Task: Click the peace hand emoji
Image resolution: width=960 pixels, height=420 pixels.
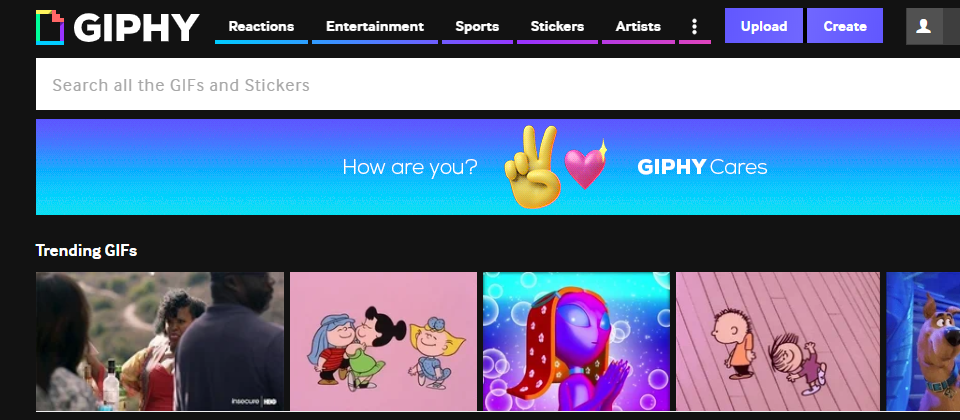Action: pyautogui.click(x=532, y=167)
